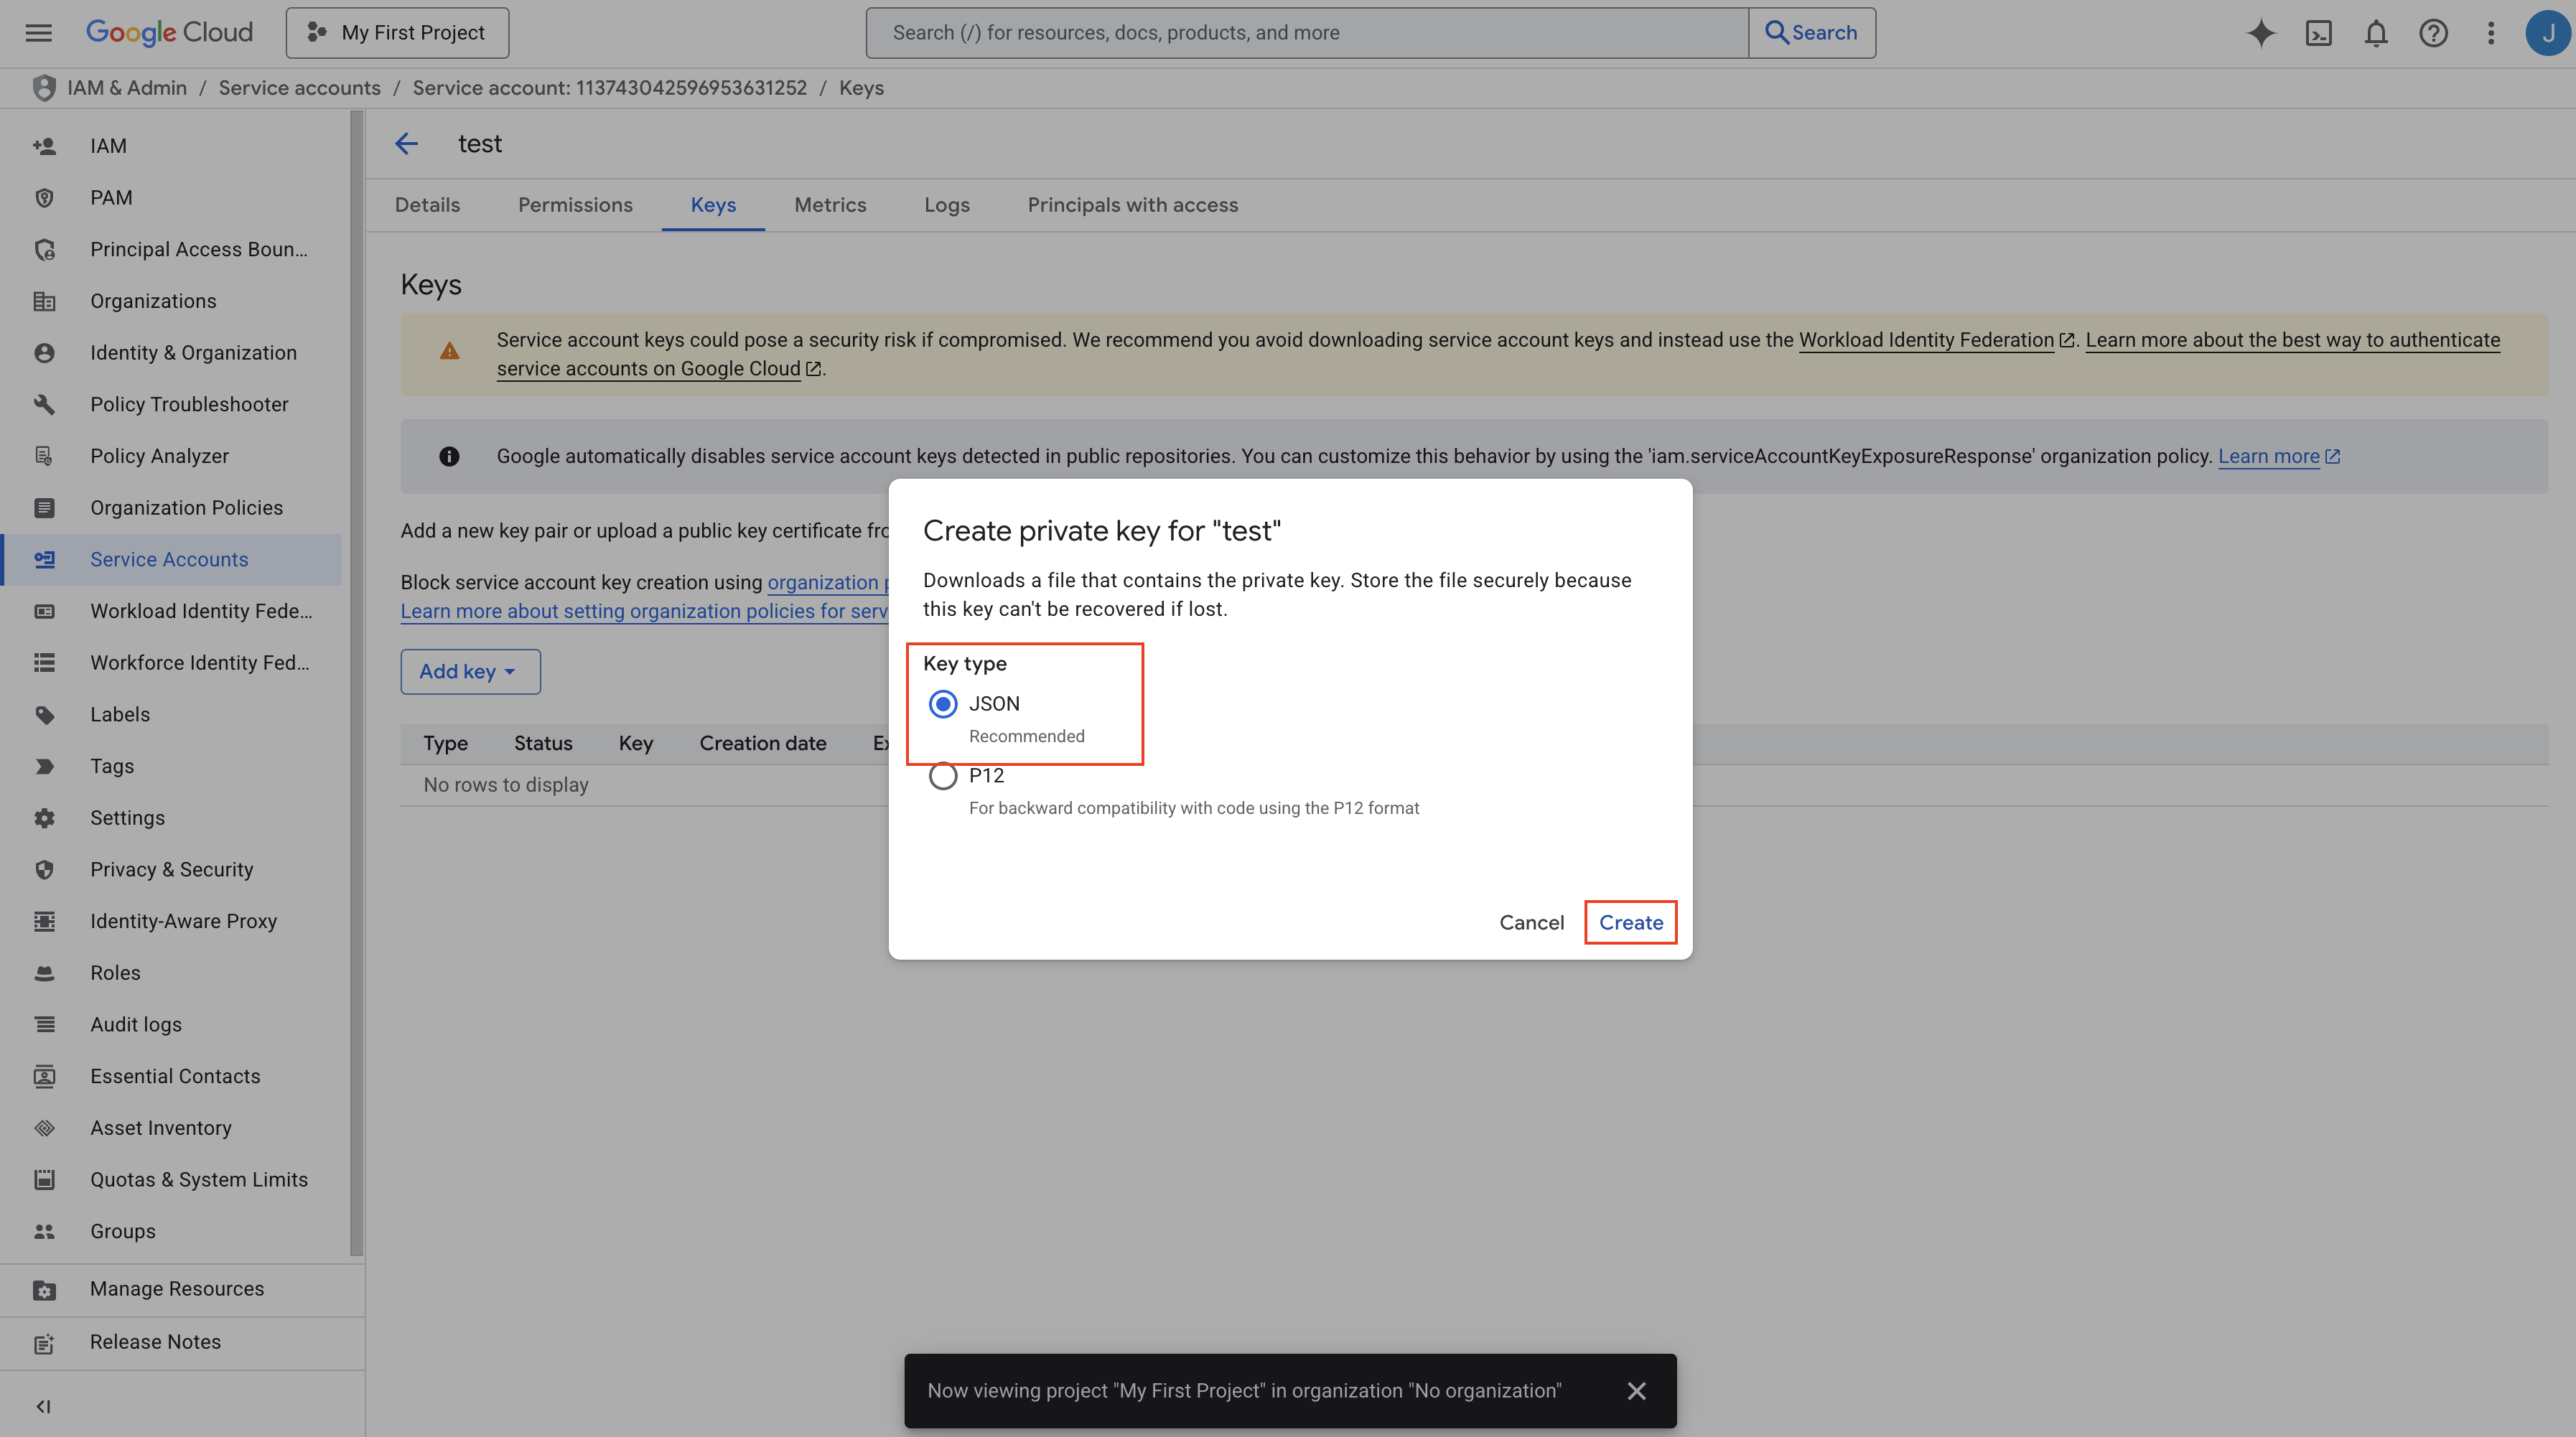The width and height of the screenshot is (2576, 1437).
Task: Open Asset Inventory sidebar item
Action: coord(172,1128)
